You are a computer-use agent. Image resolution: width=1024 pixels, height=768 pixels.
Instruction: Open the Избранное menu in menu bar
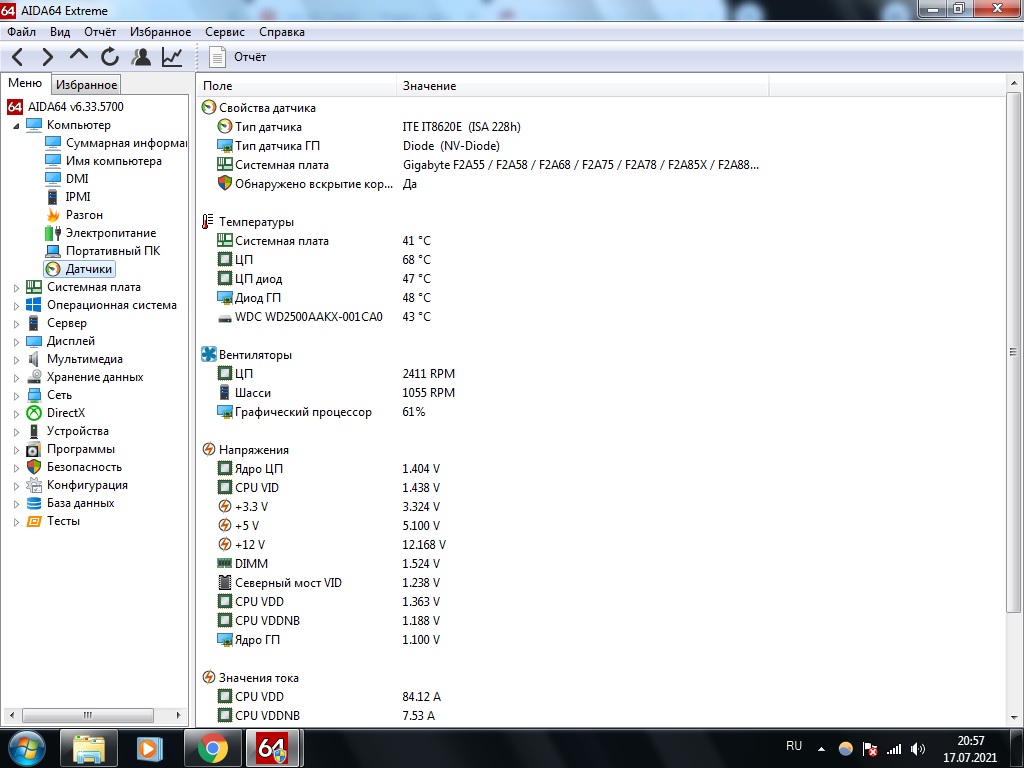click(161, 32)
